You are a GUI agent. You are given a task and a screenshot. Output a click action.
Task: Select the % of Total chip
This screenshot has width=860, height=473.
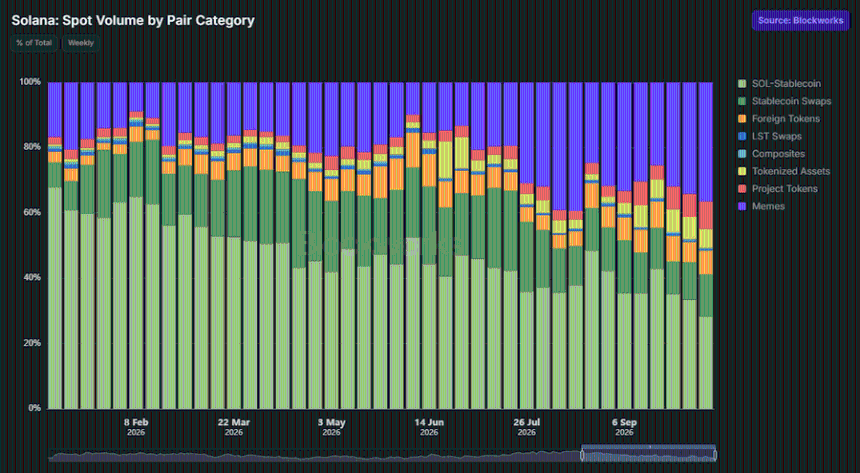point(34,43)
